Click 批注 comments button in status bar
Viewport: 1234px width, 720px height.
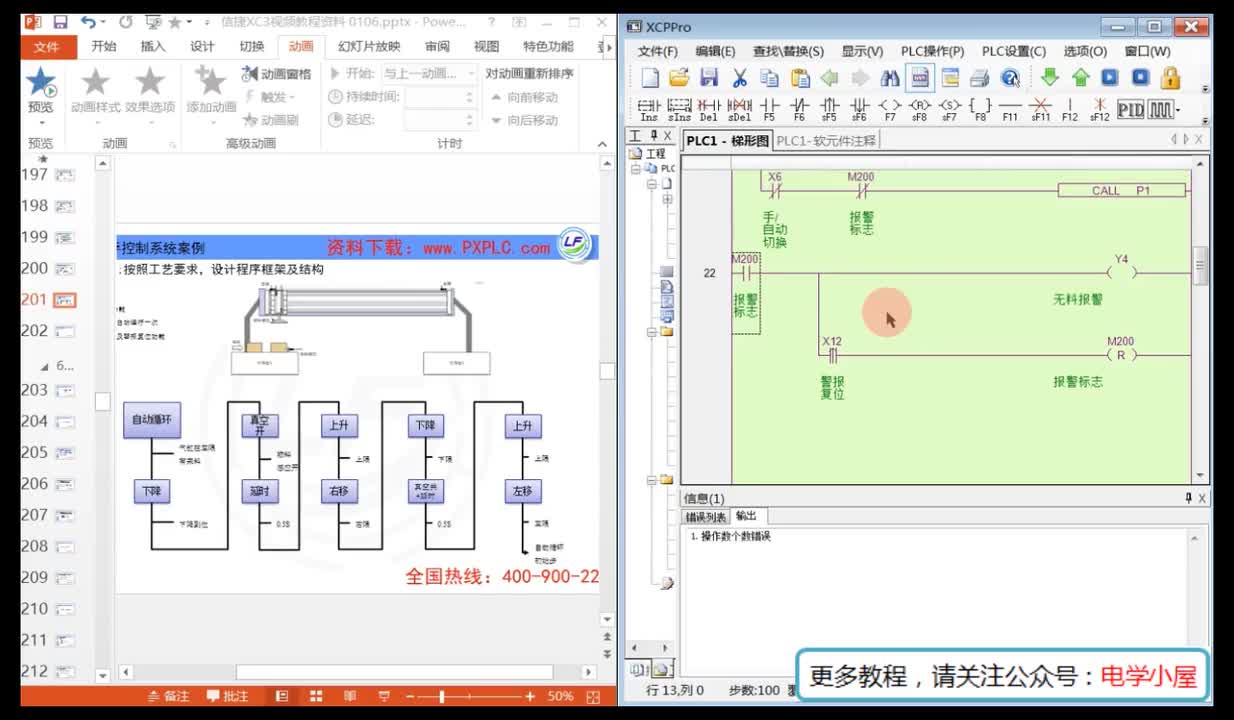coord(228,696)
